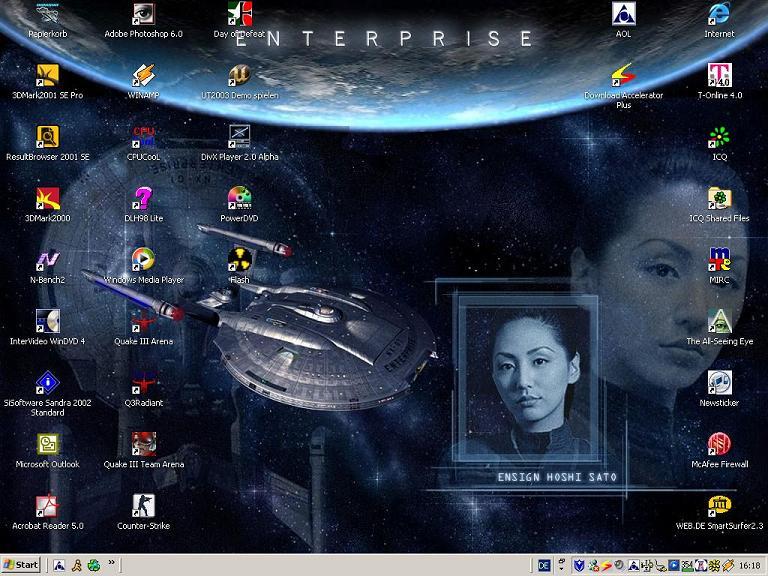Viewport: 768px width, 576px height.
Task: Click the blue play-button tray icon
Action: click(673, 566)
